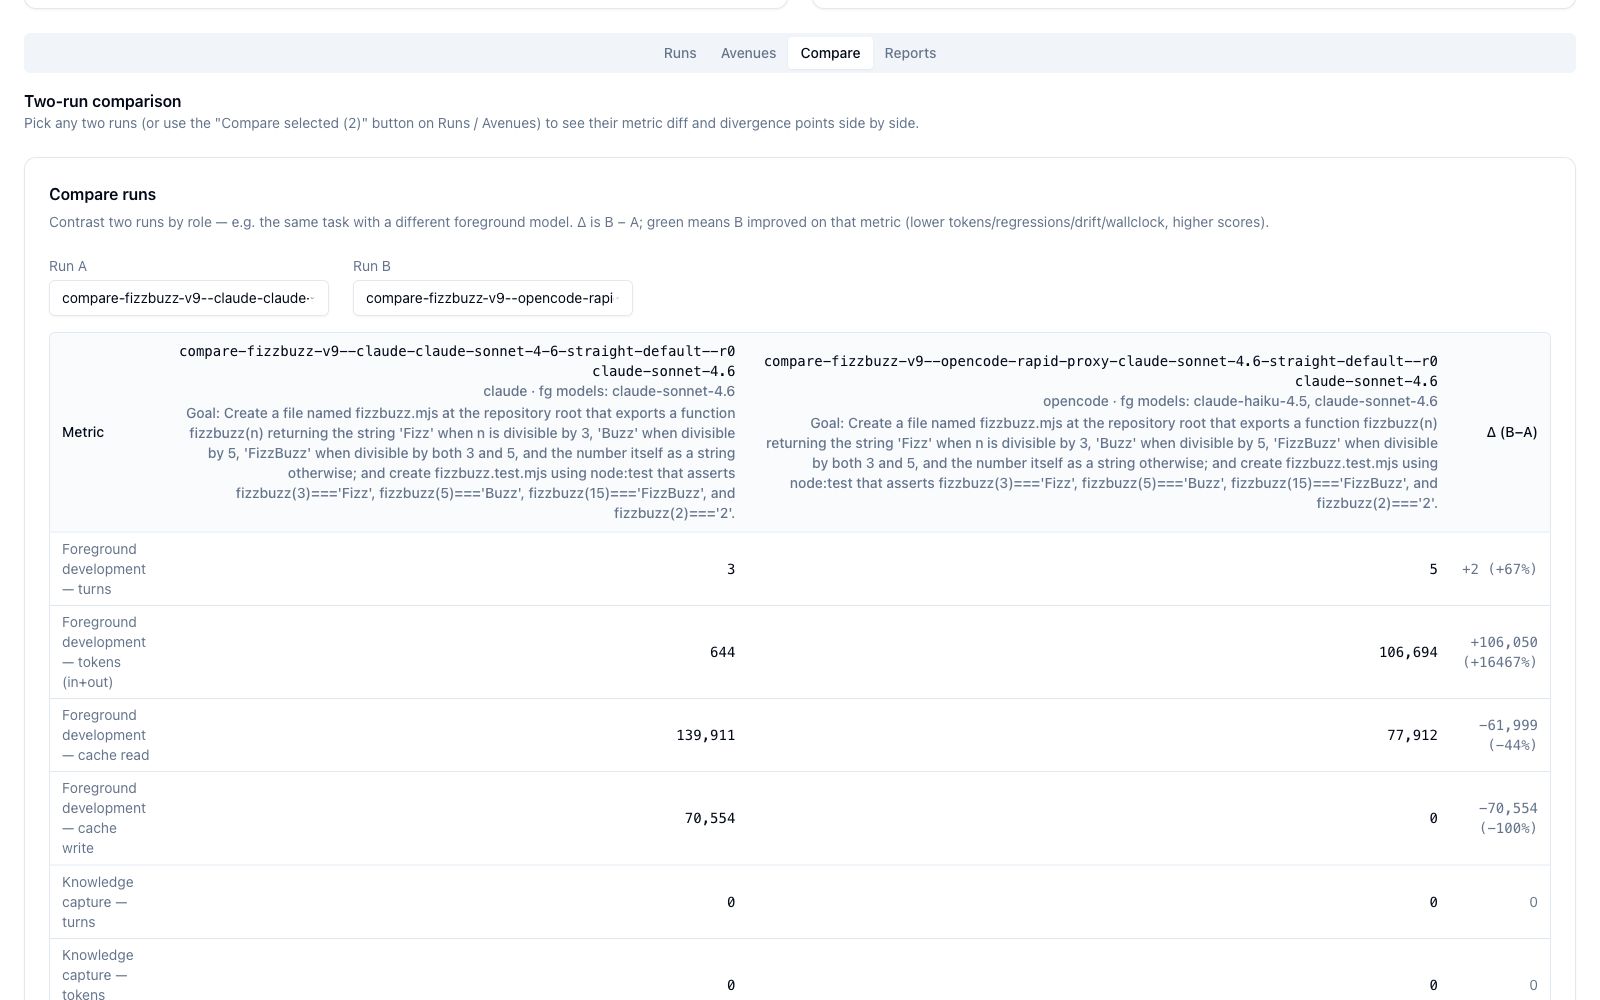The image size is (1600, 1000).
Task: Open the Run A run selector dropdown
Action: (x=189, y=298)
